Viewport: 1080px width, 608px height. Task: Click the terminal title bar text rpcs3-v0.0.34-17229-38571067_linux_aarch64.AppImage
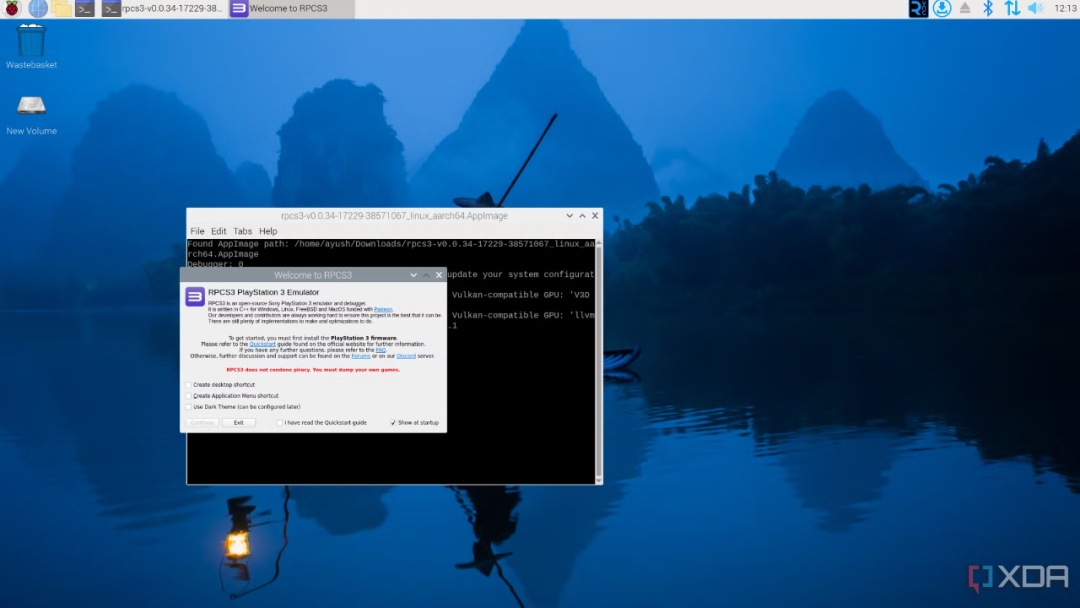point(394,216)
